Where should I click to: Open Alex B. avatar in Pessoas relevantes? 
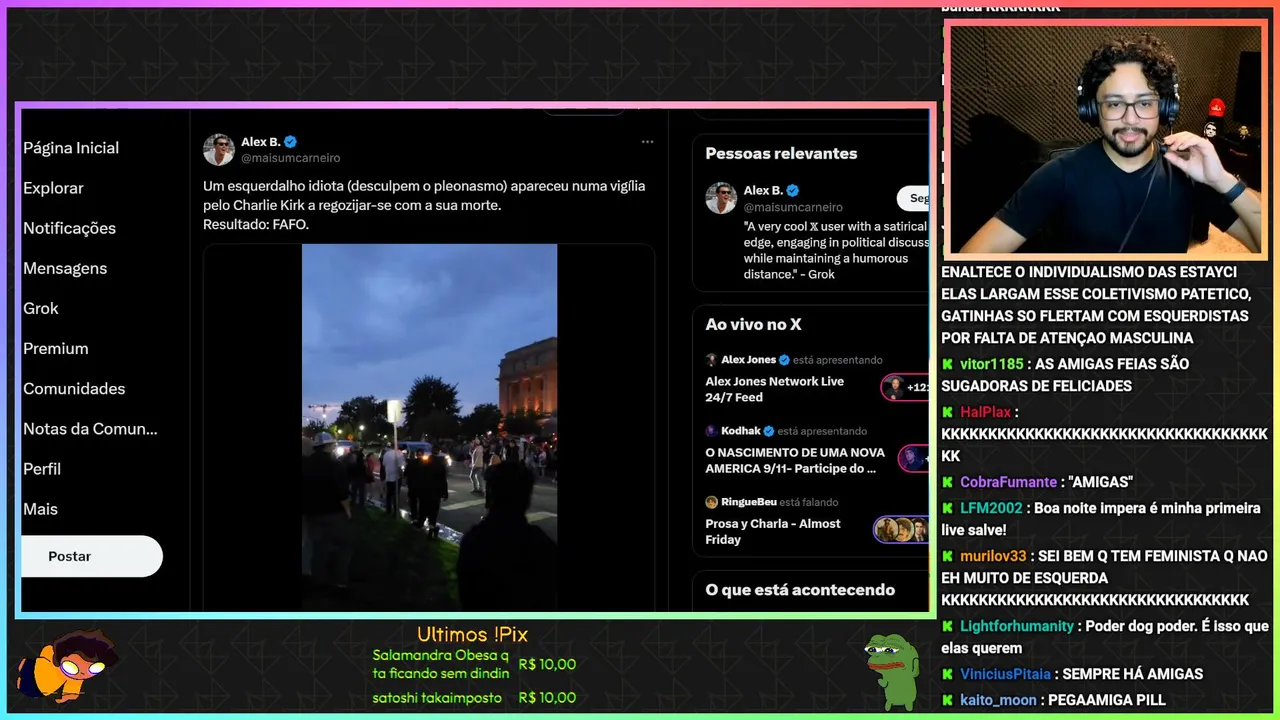[x=721, y=198]
